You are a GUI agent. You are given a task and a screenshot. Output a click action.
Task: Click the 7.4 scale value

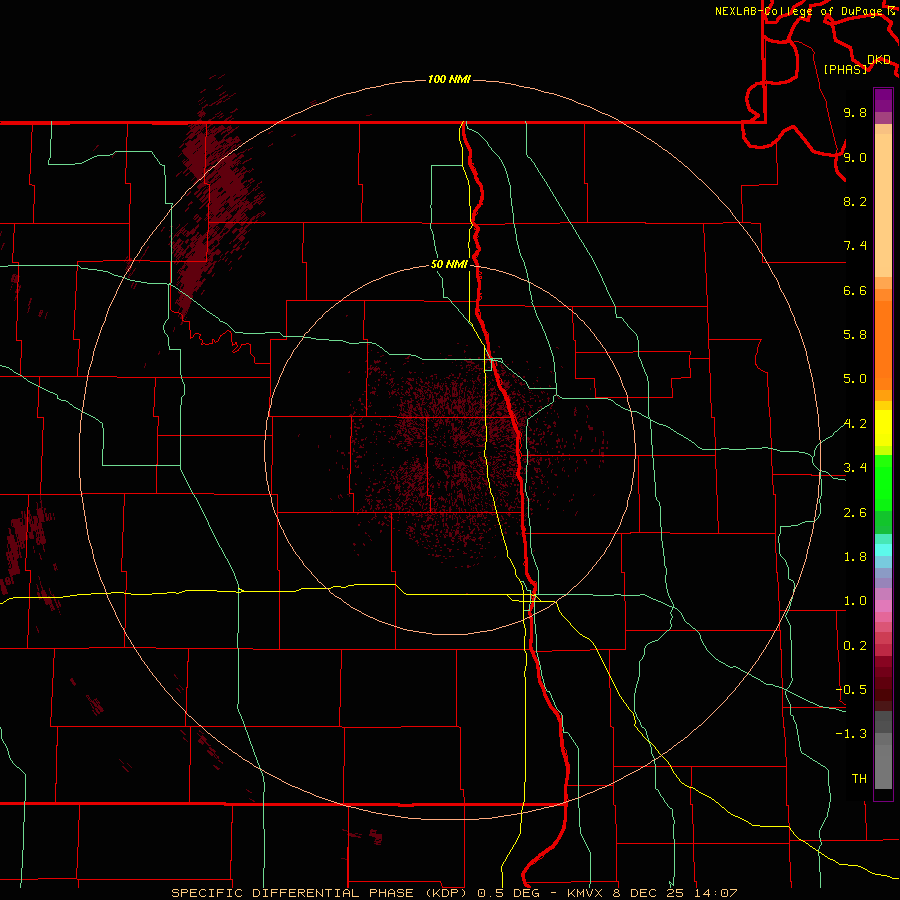click(855, 246)
